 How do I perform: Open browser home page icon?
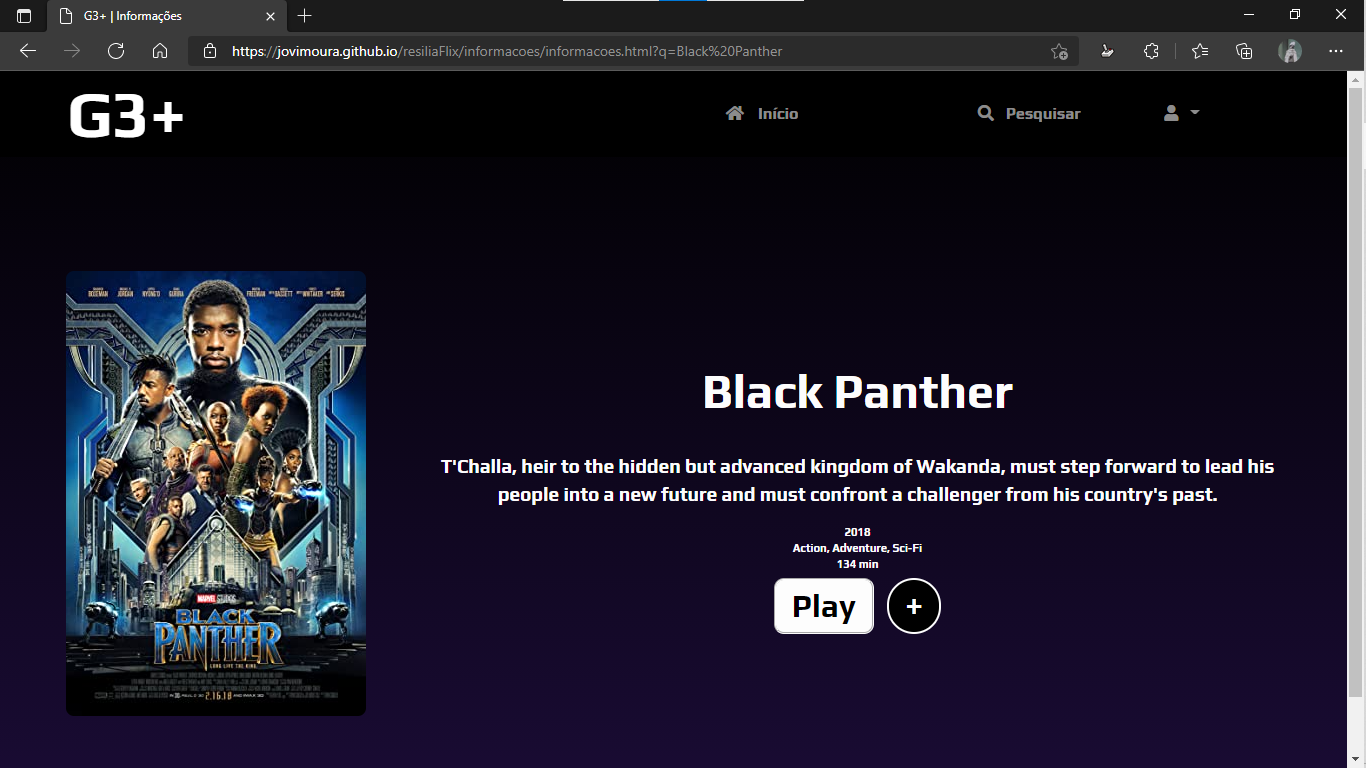tap(160, 51)
